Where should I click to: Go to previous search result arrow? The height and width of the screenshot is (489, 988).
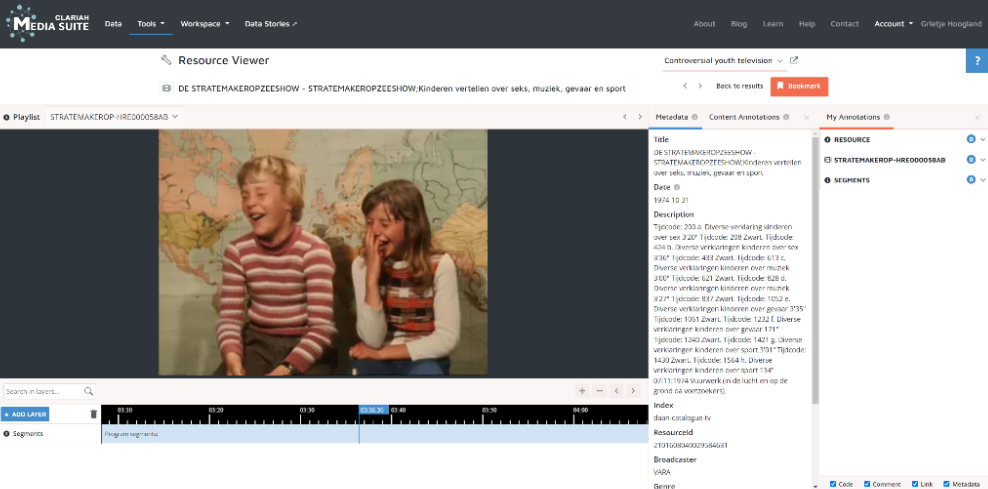[685, 86]
